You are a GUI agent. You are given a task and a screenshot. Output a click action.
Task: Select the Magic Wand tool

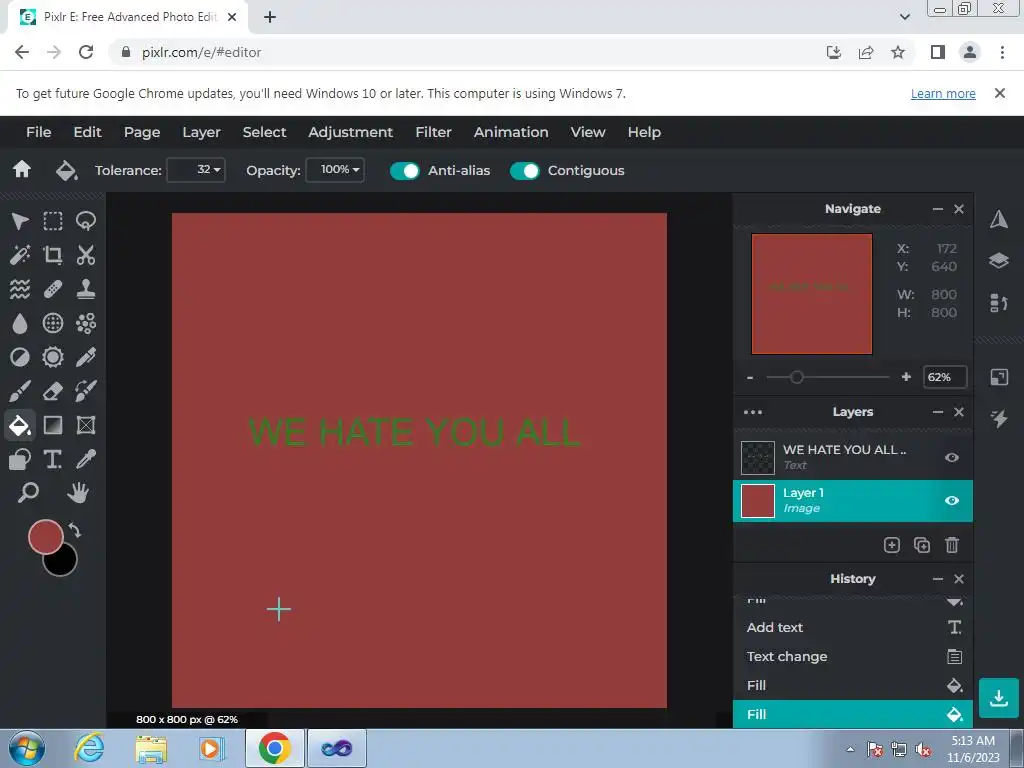(20, 255)
